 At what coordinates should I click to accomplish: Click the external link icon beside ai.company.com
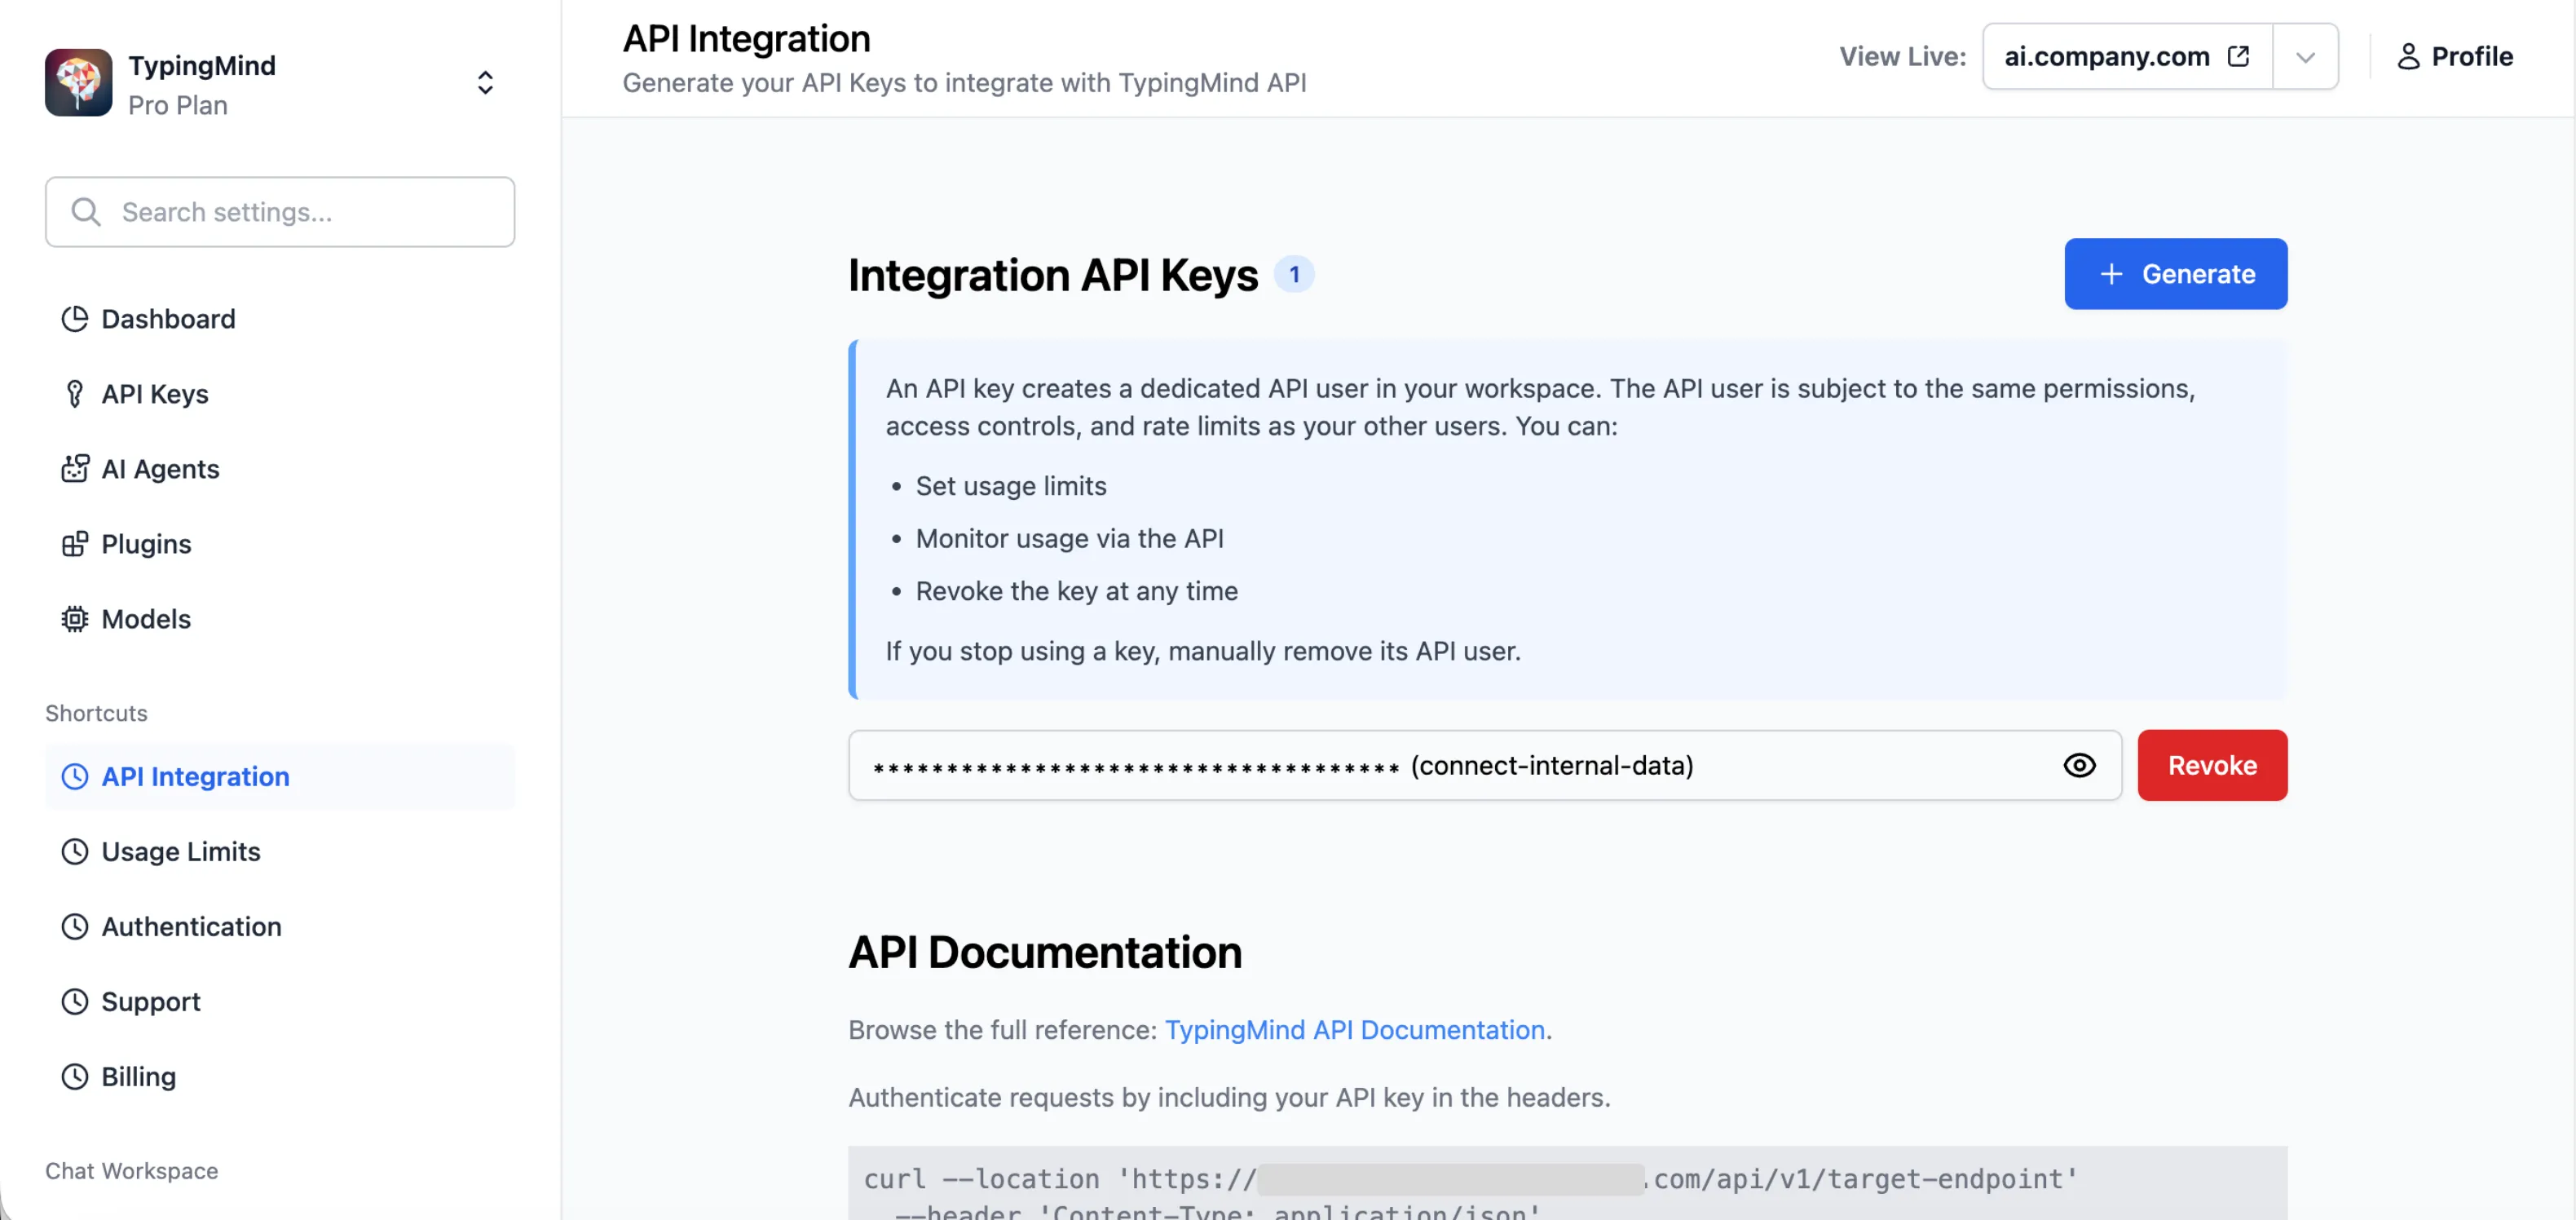[2240, 56]
